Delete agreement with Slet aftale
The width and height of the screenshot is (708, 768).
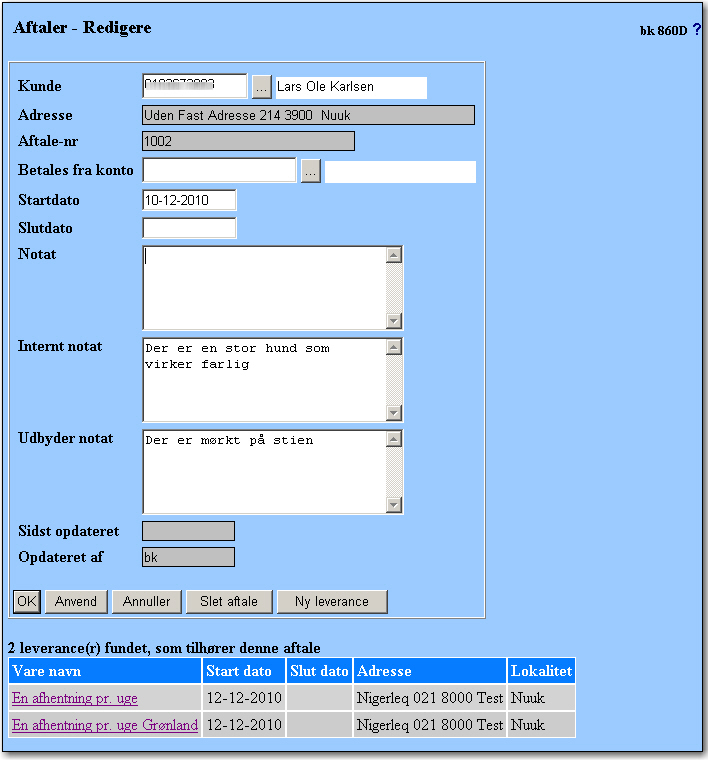pyautogui.click(x=229, y=601)
